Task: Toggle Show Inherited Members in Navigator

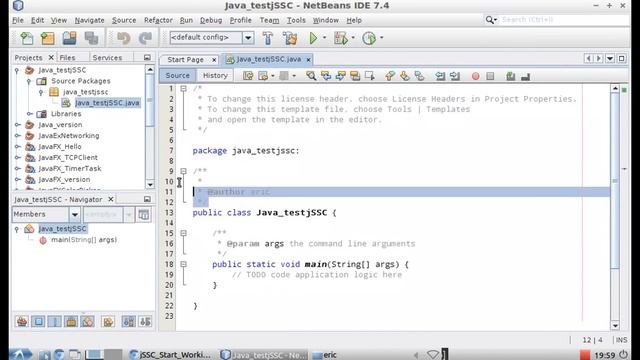Action: (x=22, y=322)
